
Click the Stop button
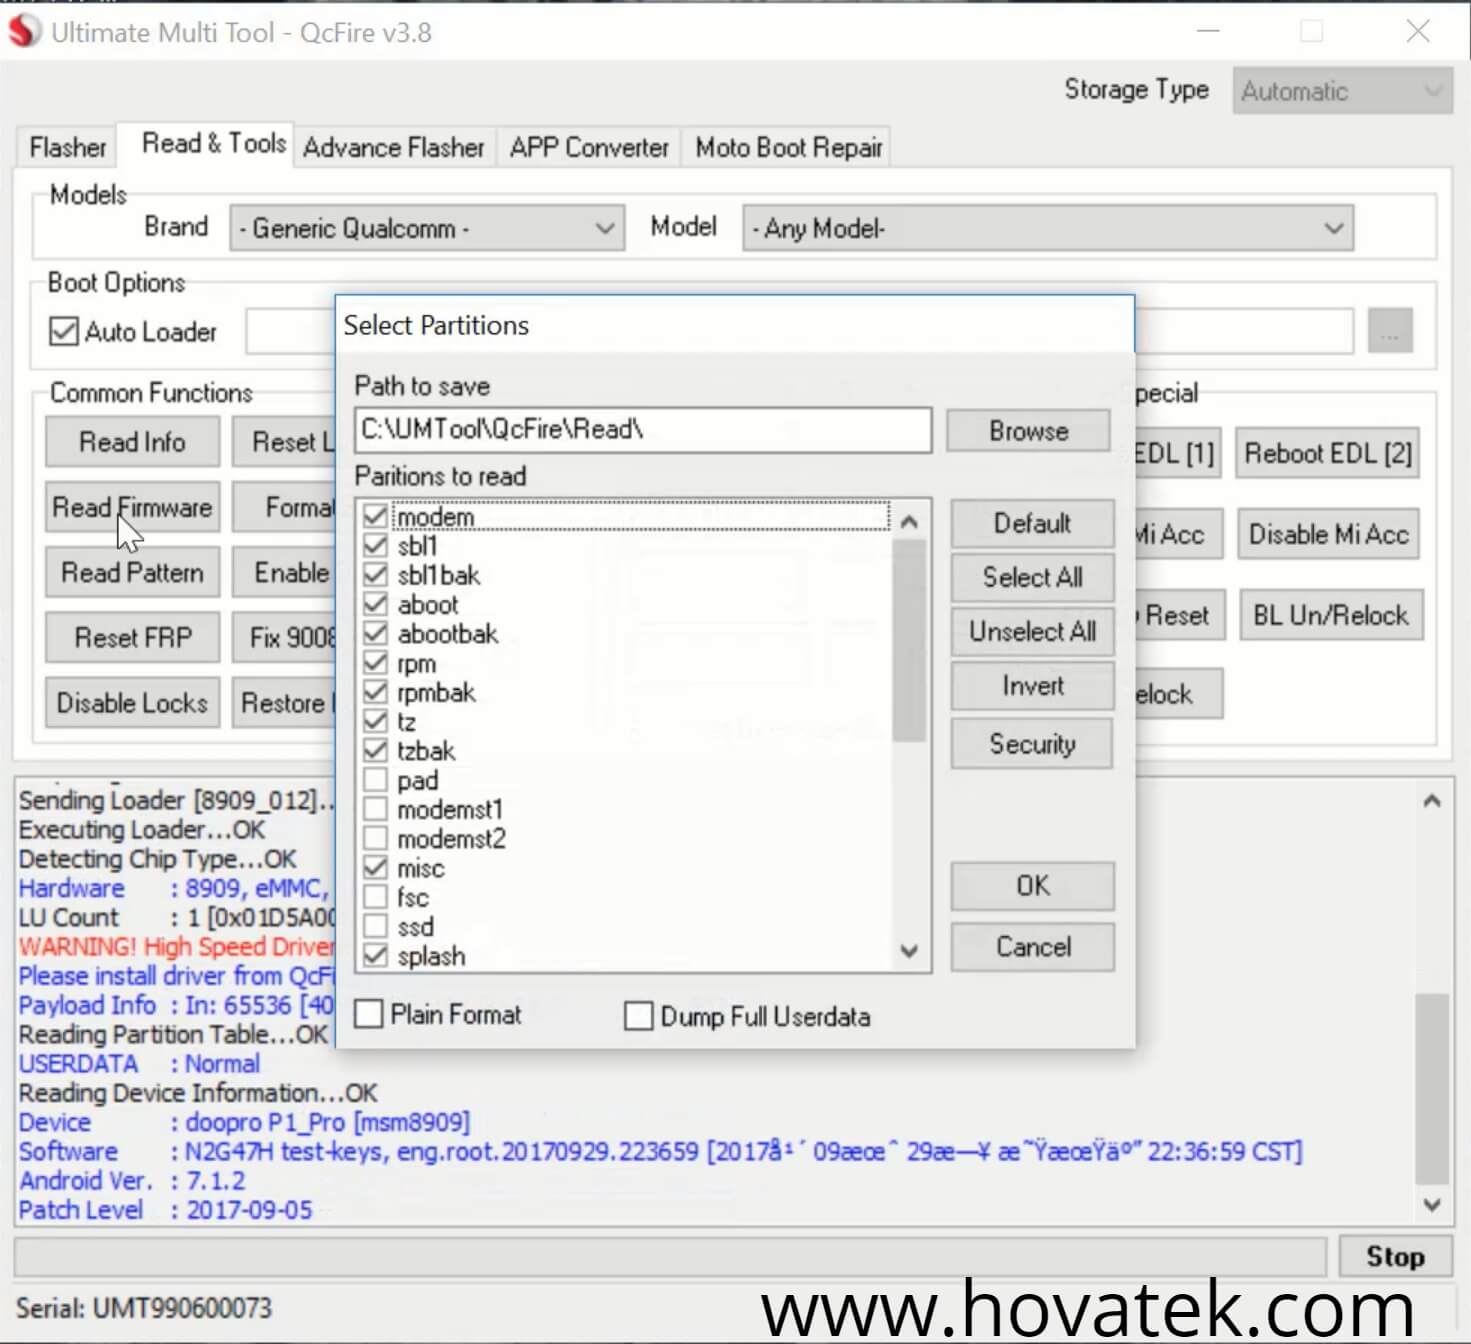[x=1395, y=1257]
